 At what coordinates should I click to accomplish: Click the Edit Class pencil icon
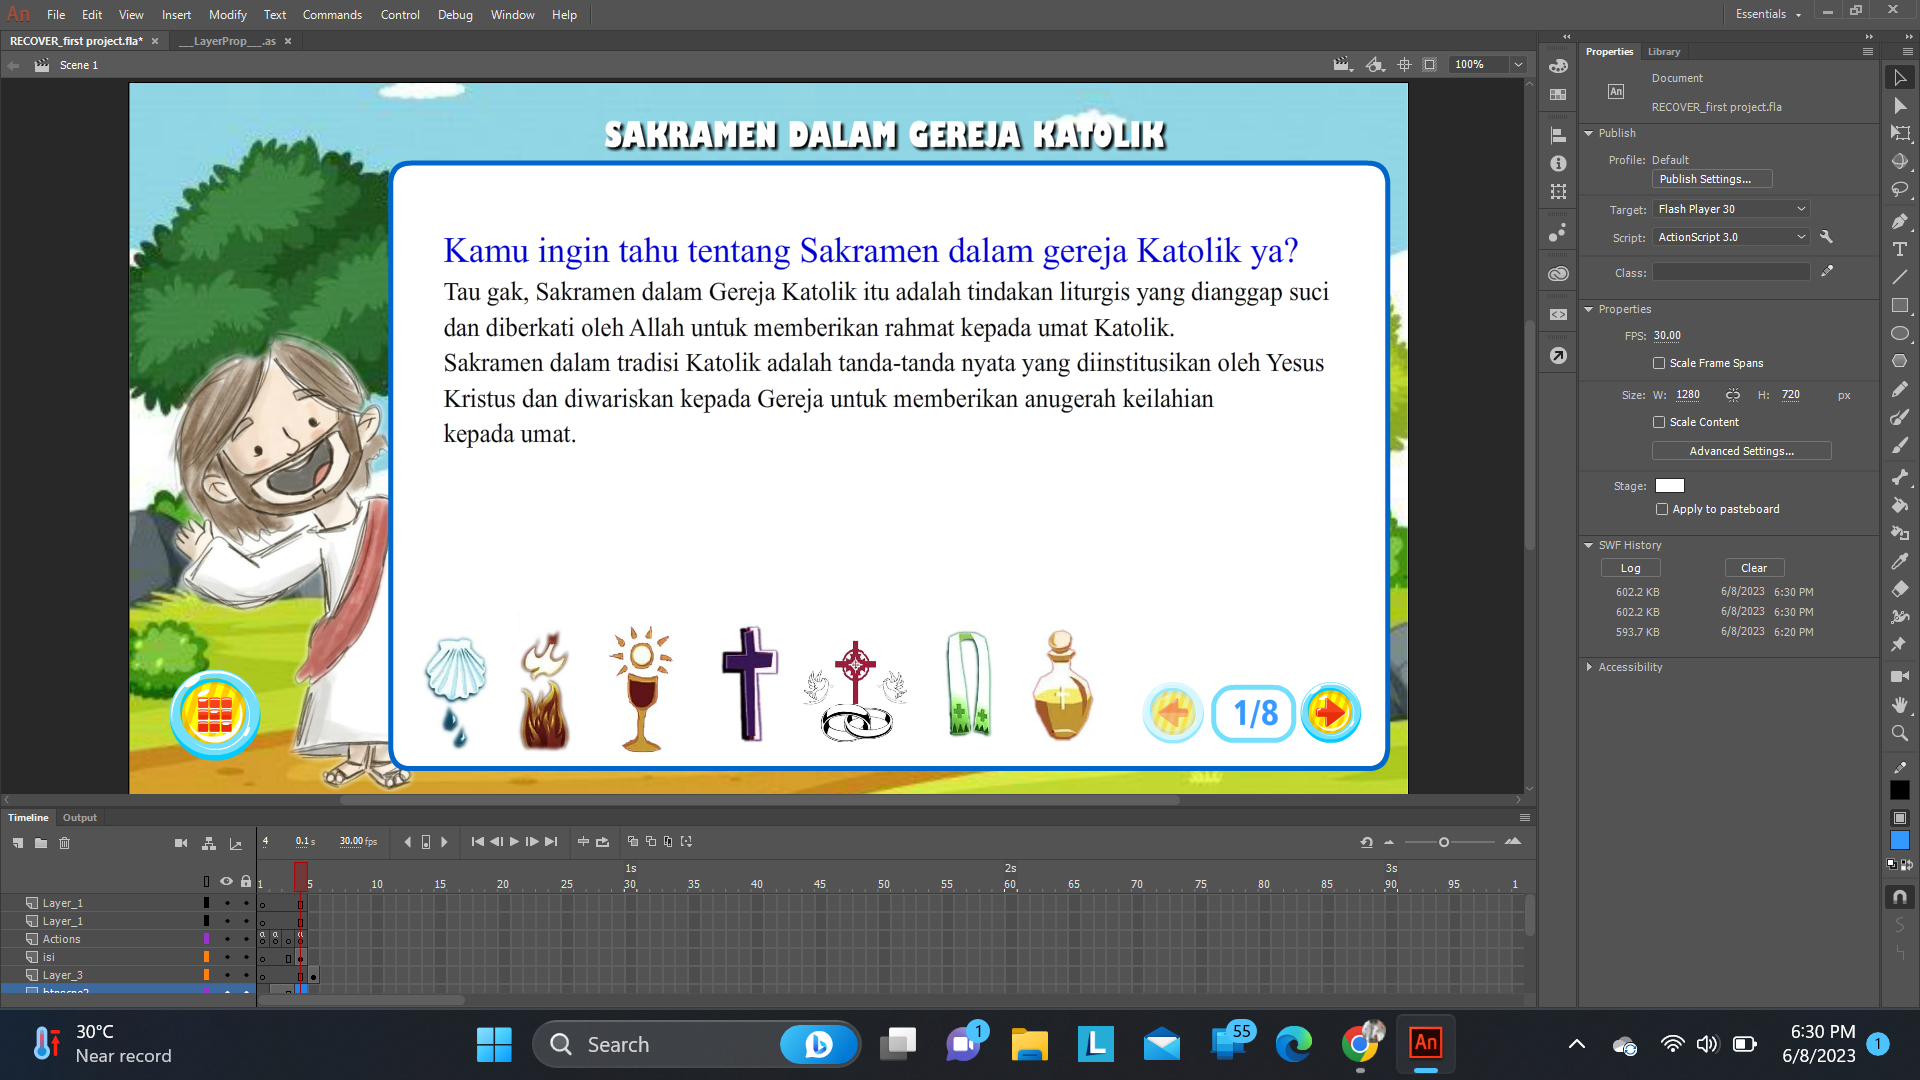coord(1827,272)
